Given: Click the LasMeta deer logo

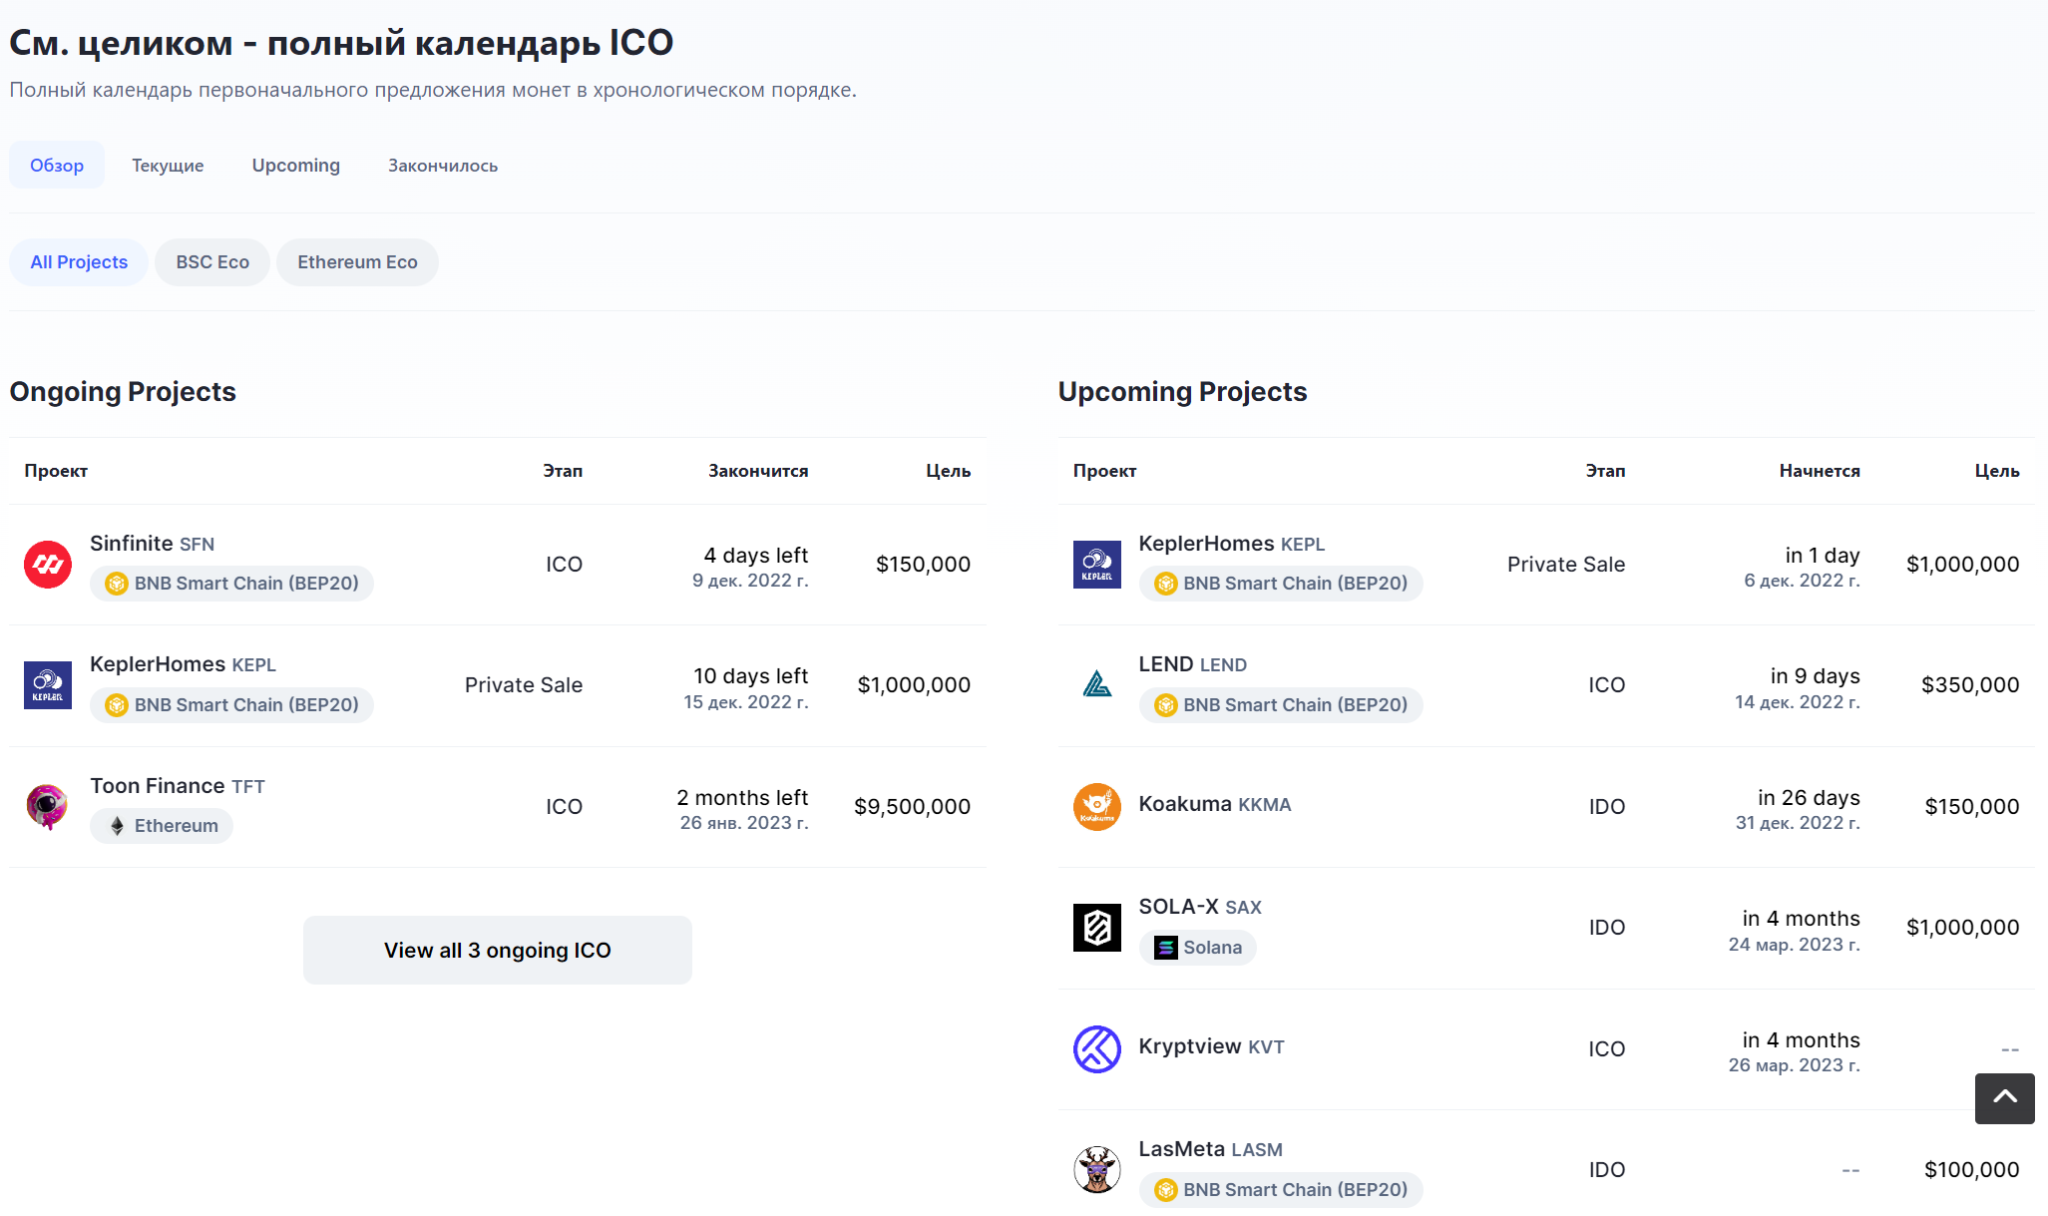Looking at the screenshot, I should (1096, 1169).
